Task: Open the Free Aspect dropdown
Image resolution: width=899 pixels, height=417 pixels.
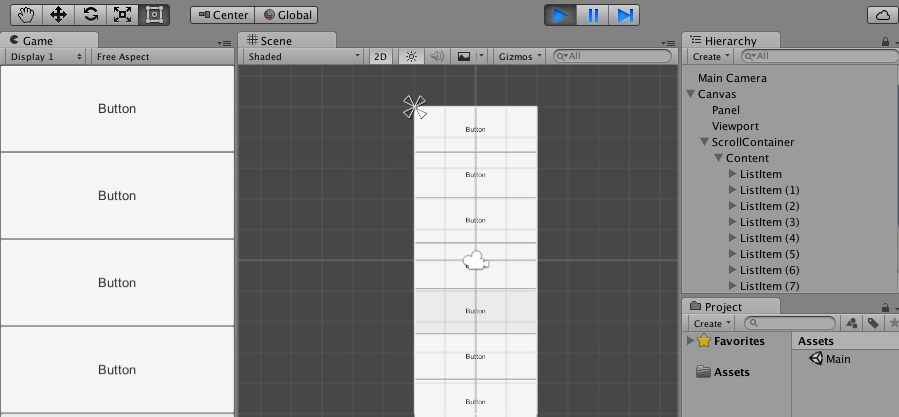Action: 162,56
